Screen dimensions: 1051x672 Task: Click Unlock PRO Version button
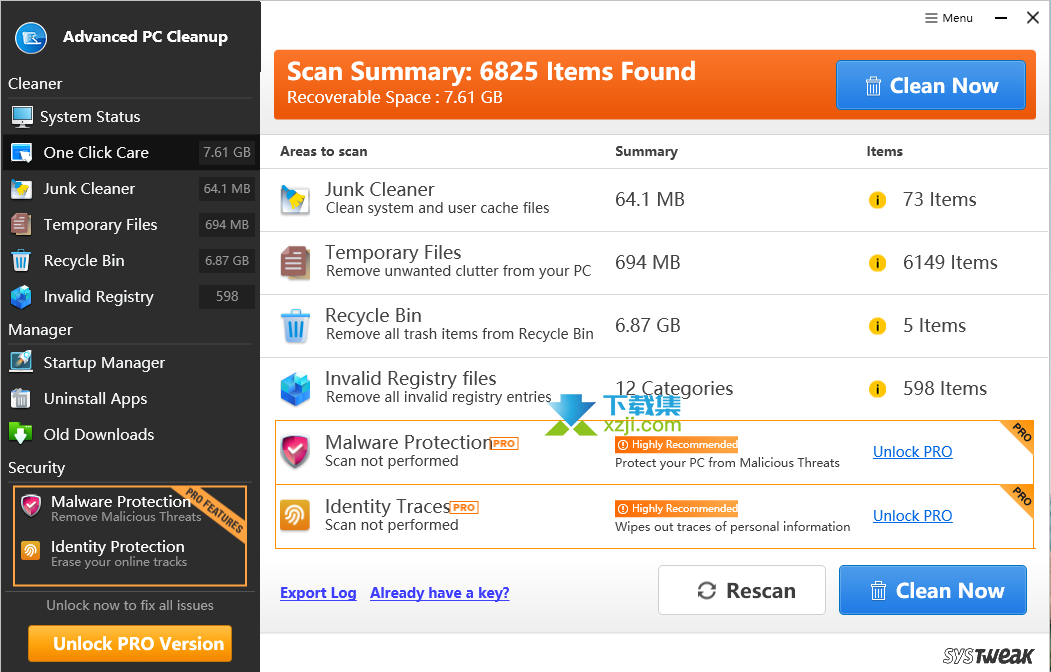[x=130, y=644]
